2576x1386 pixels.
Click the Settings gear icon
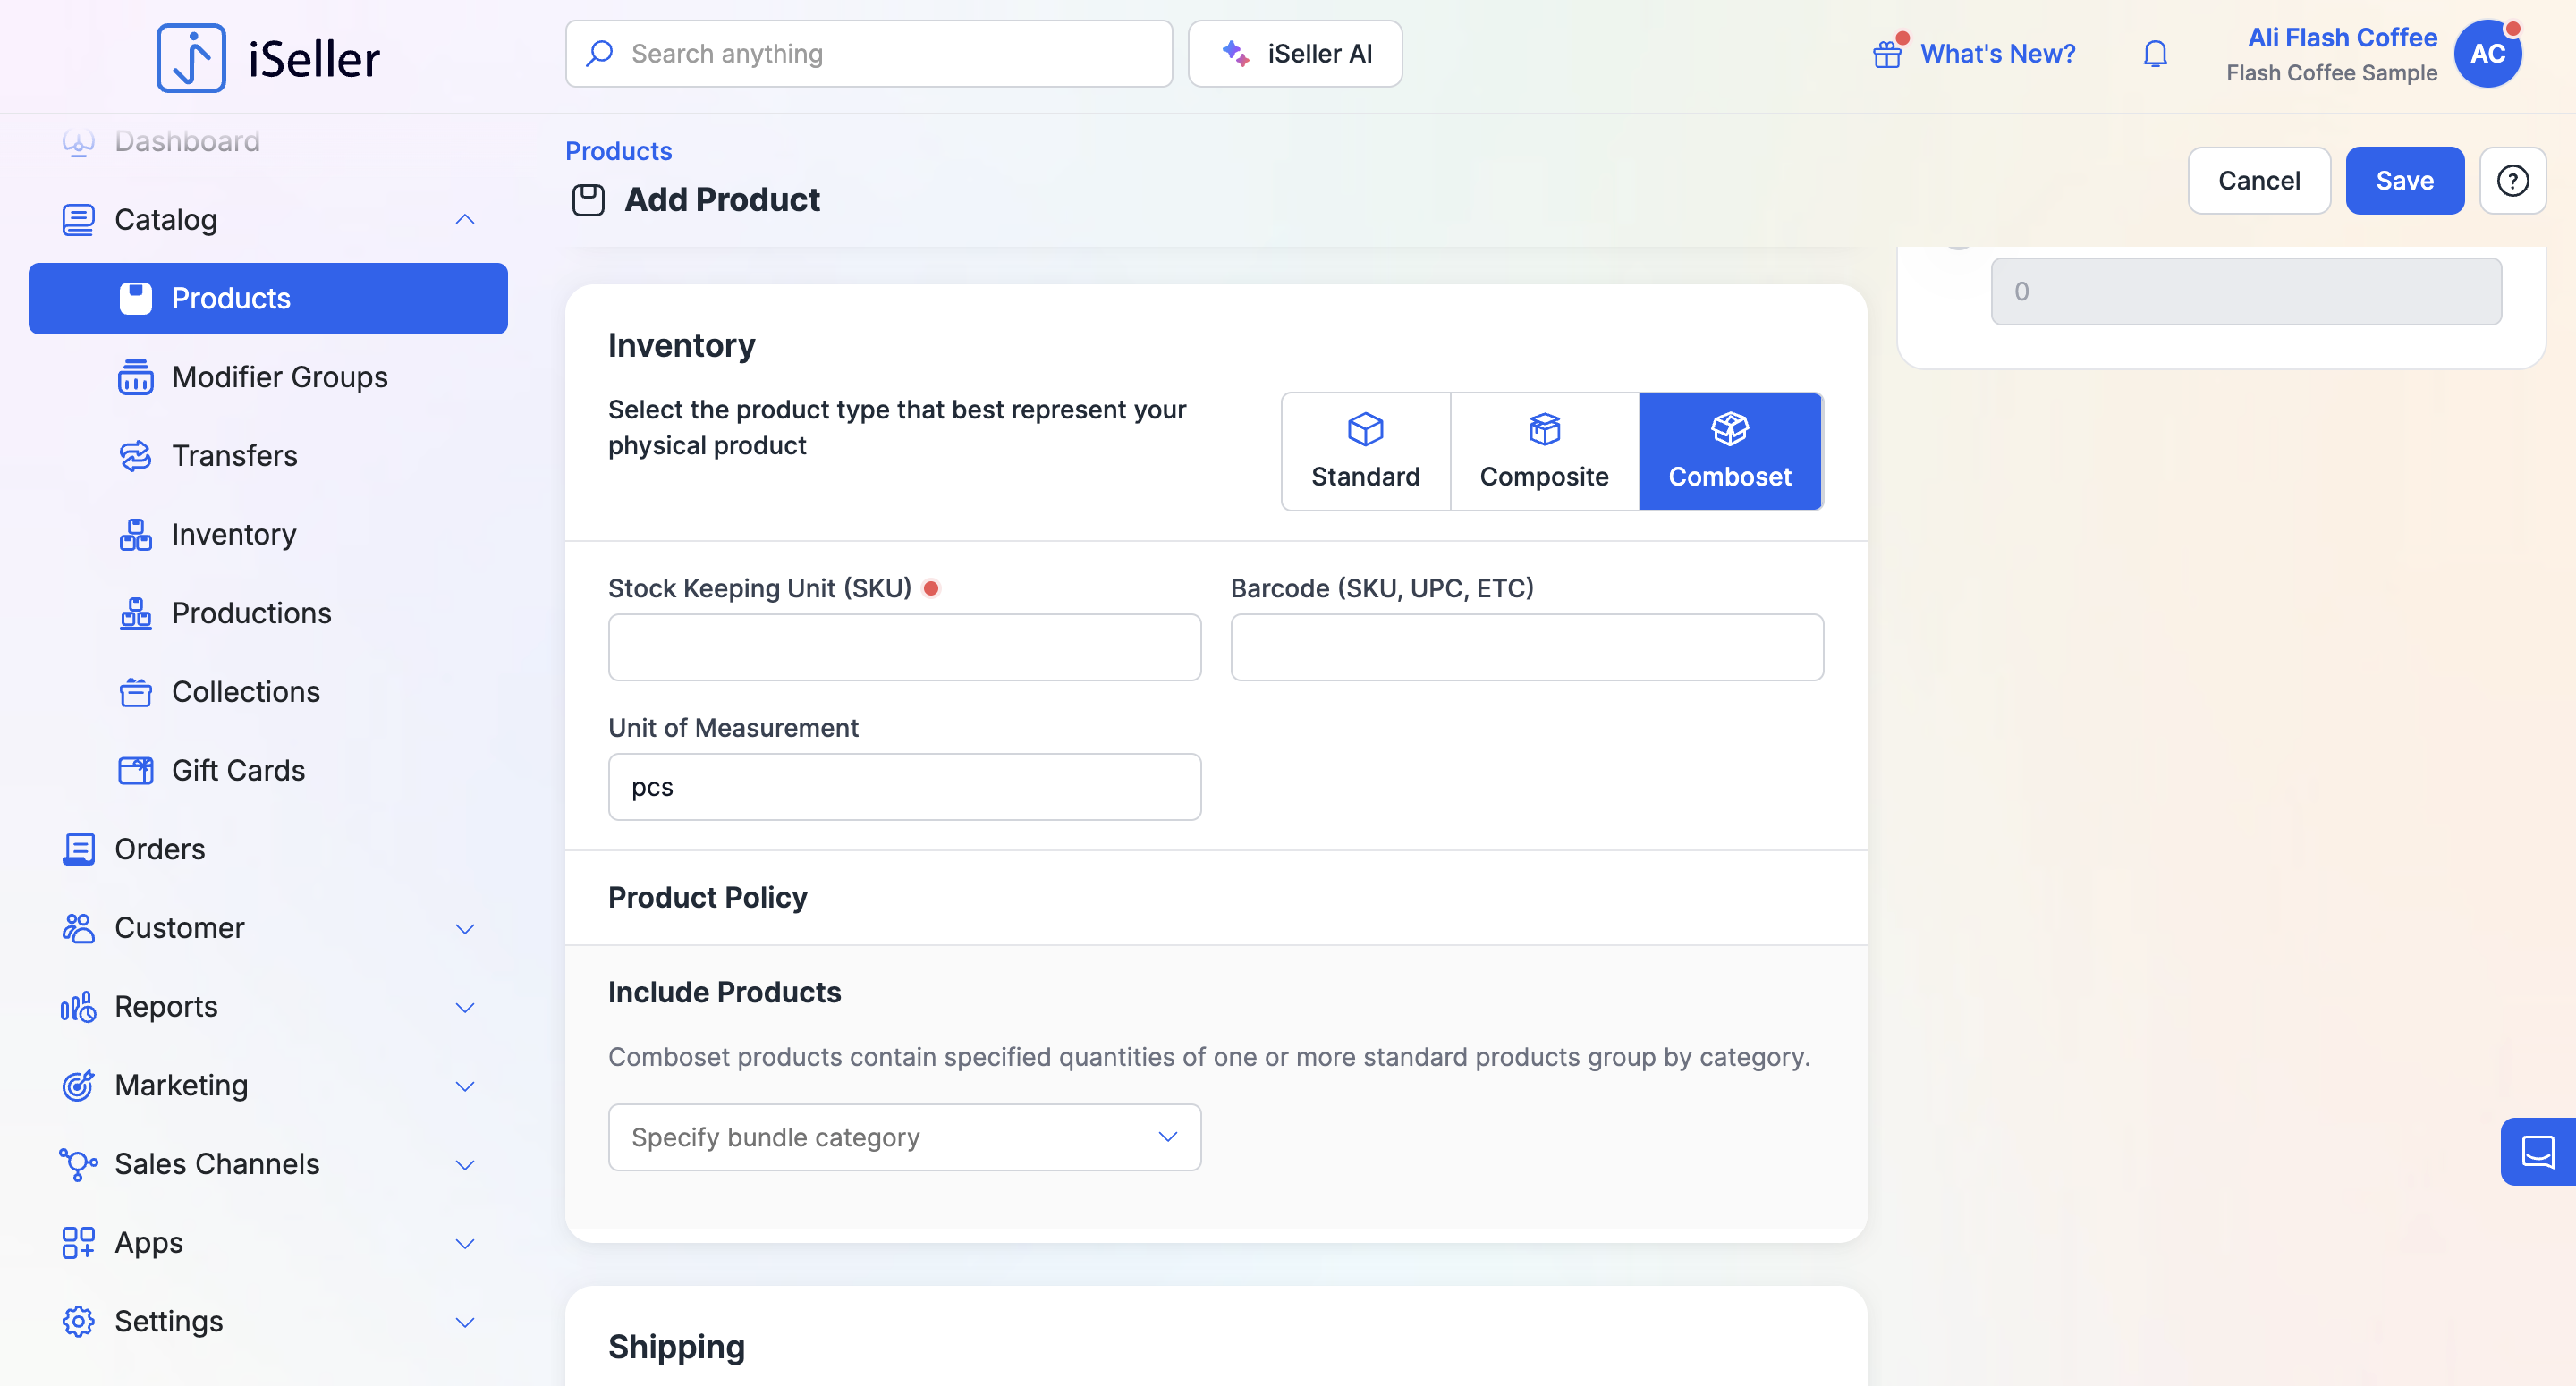coord(78,1322)
